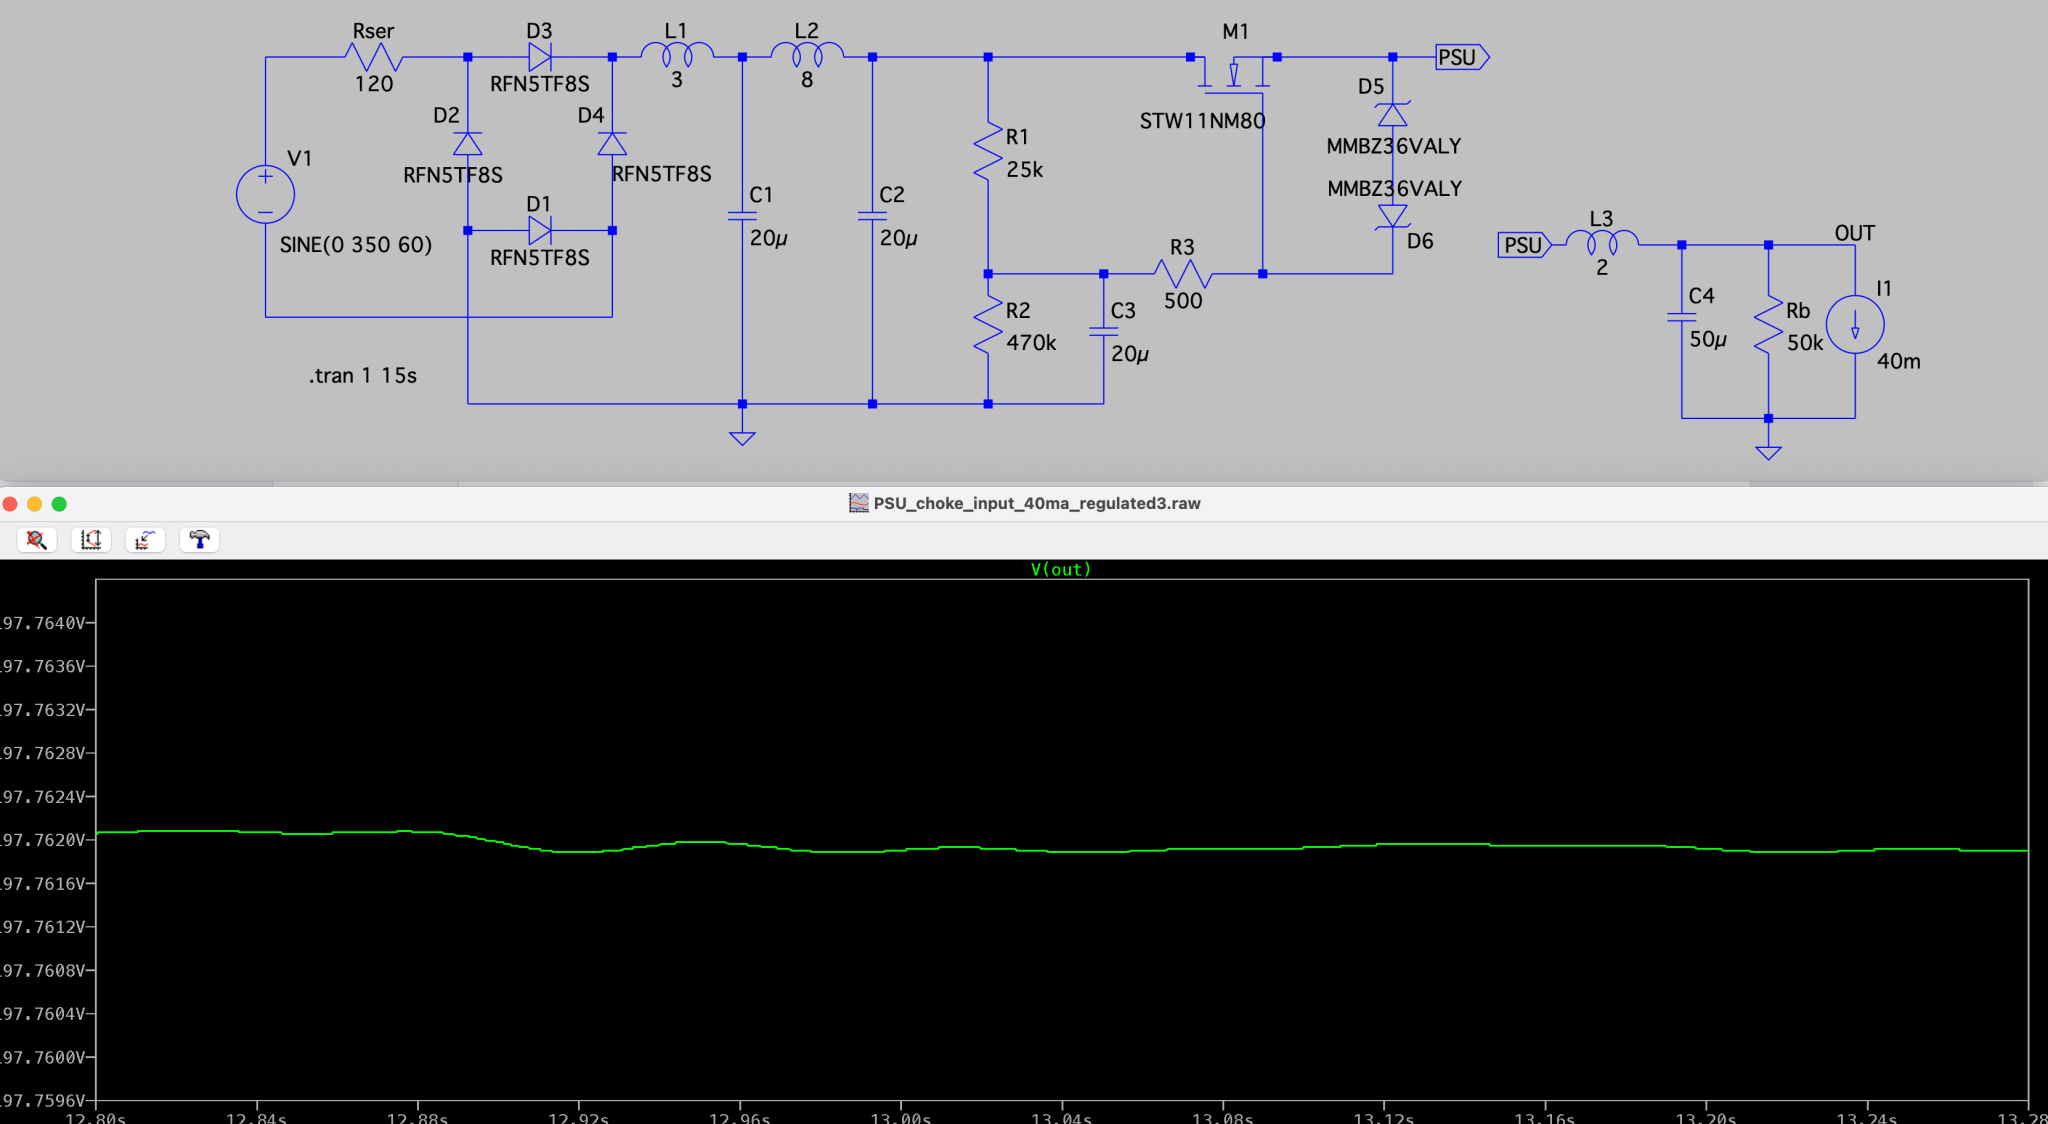Click the PSU output net flag near M1
The height and width of the screenshot is (1124, 2048).
click(x=1462, y=57)
